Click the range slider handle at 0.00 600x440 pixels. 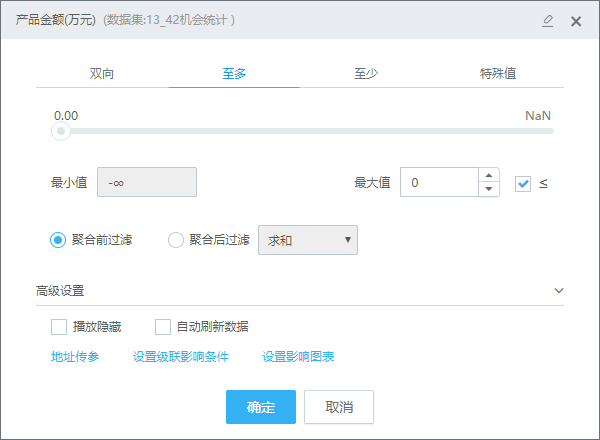(x=61, y=131)
